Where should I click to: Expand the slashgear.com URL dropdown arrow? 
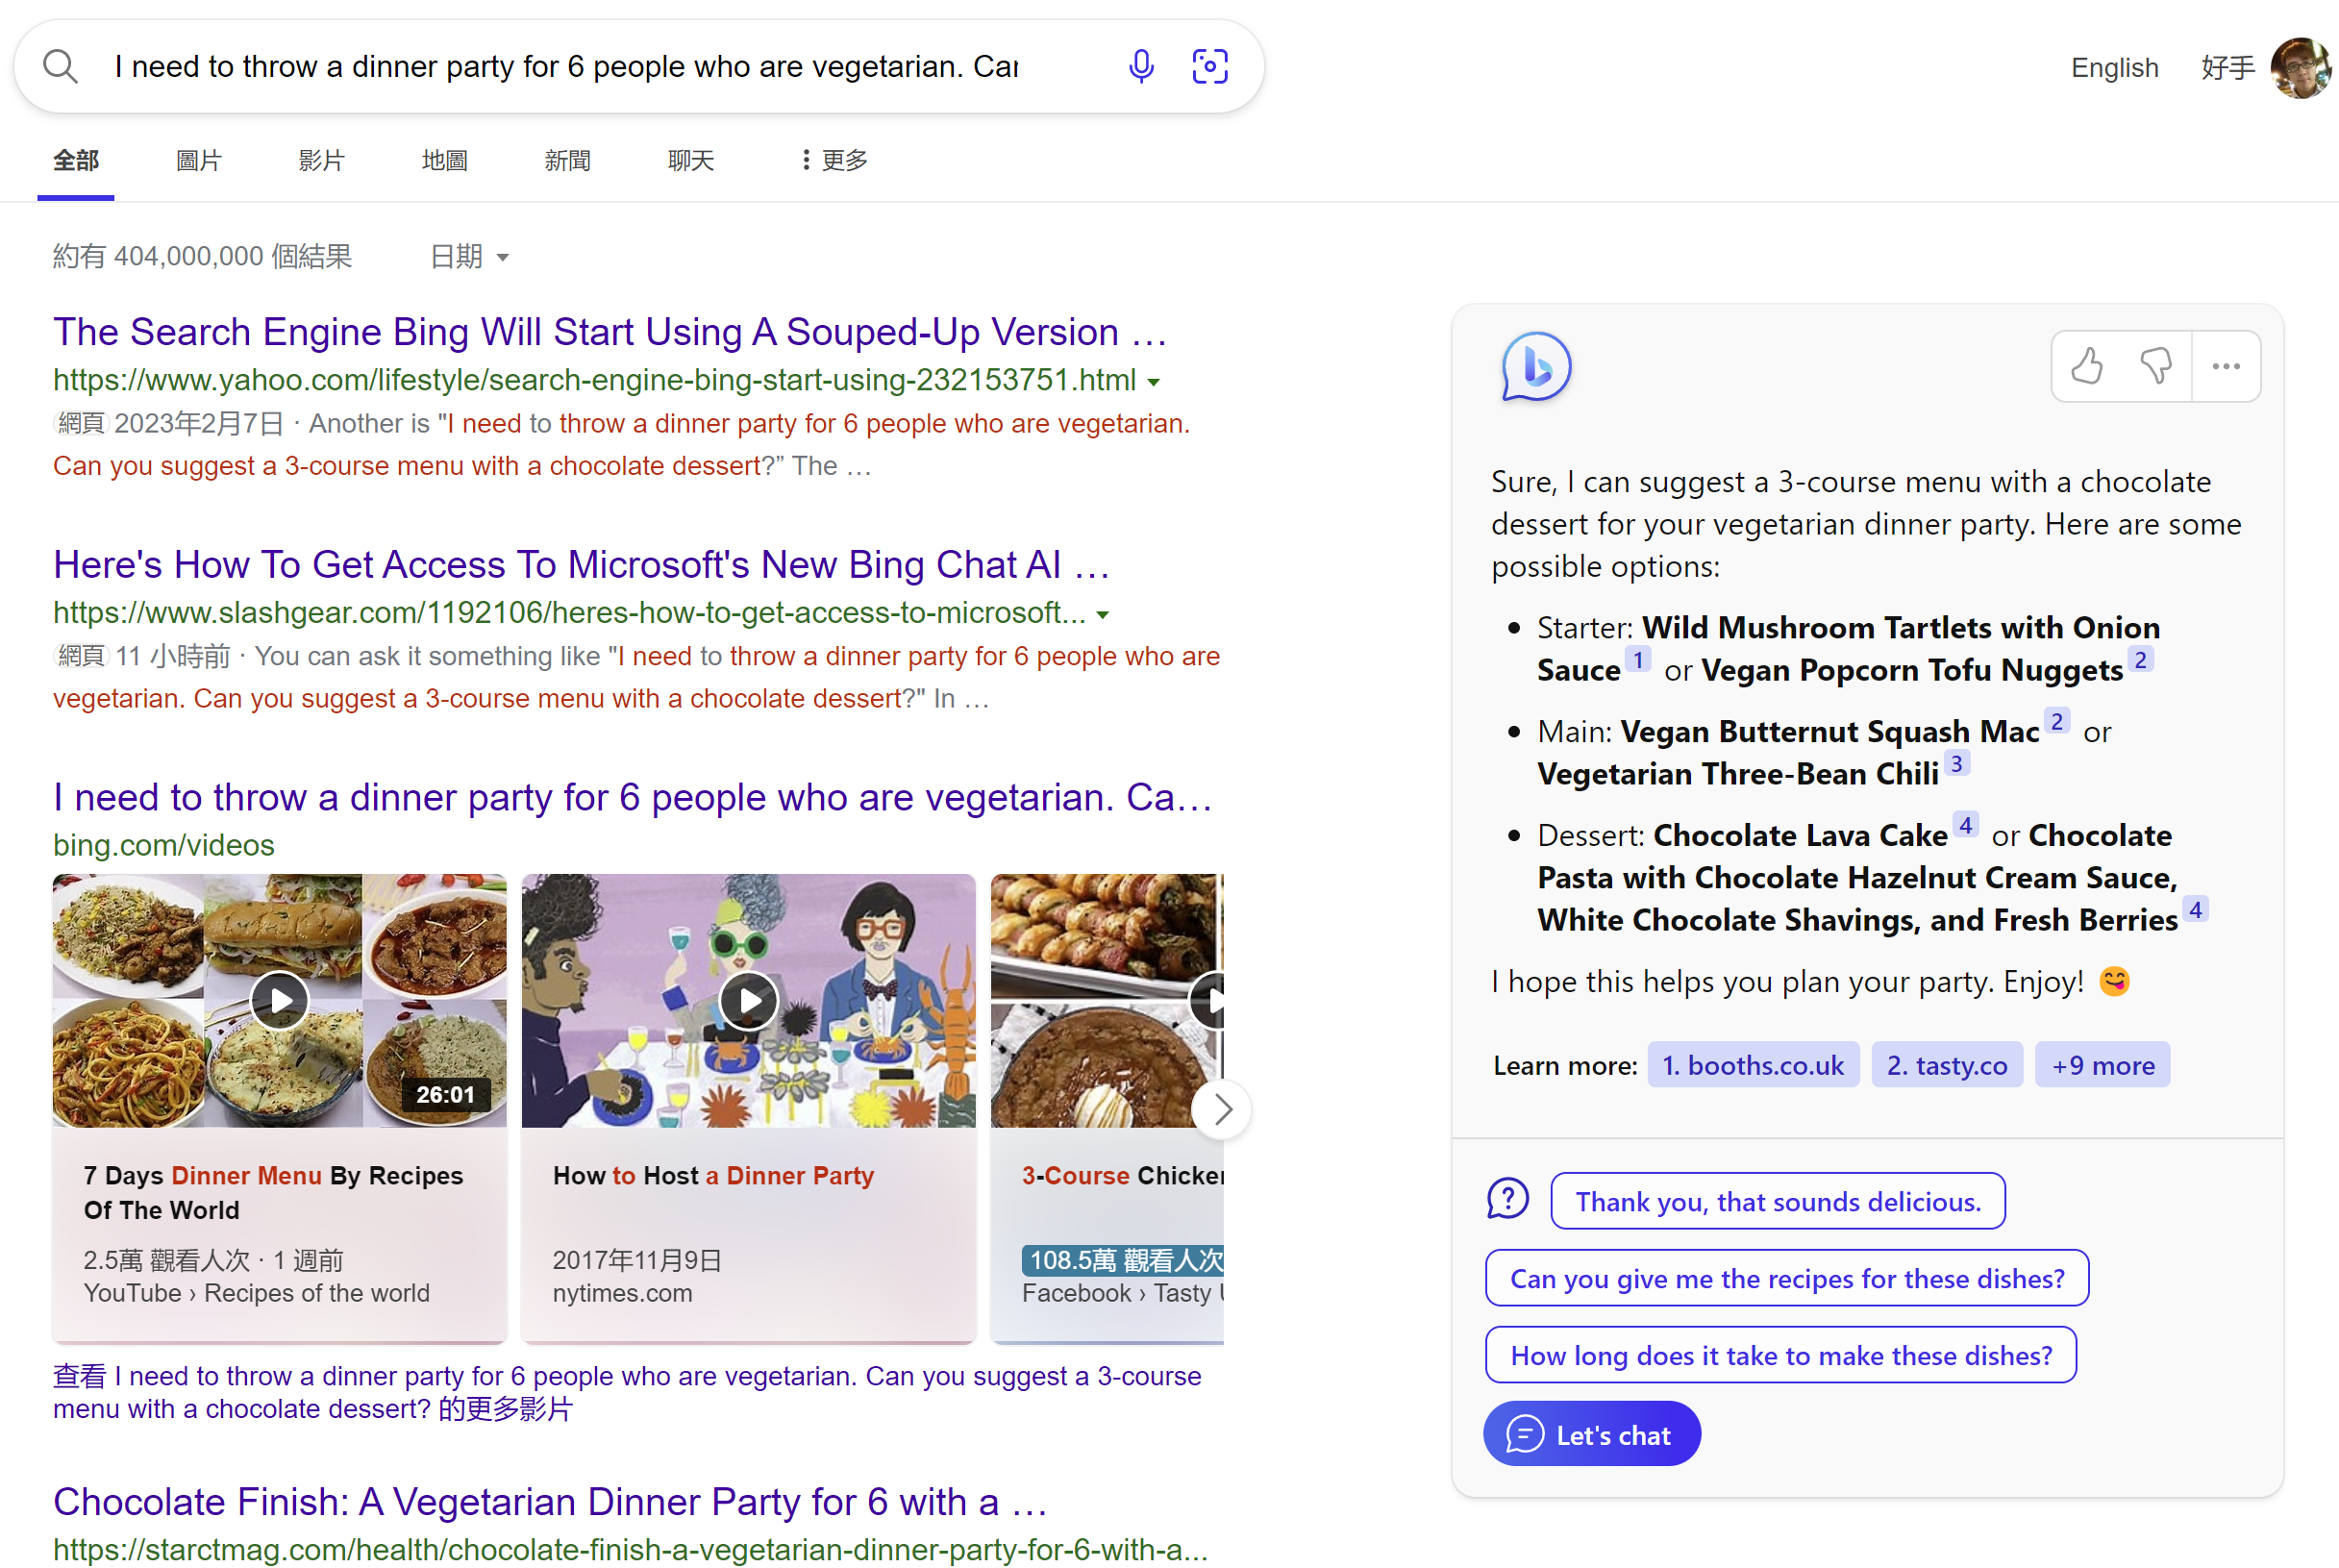[1102, 615]
